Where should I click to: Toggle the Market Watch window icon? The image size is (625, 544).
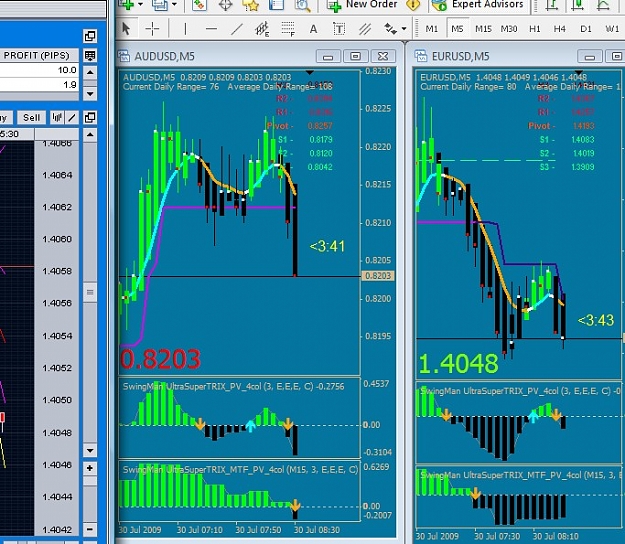coord(199,5)
